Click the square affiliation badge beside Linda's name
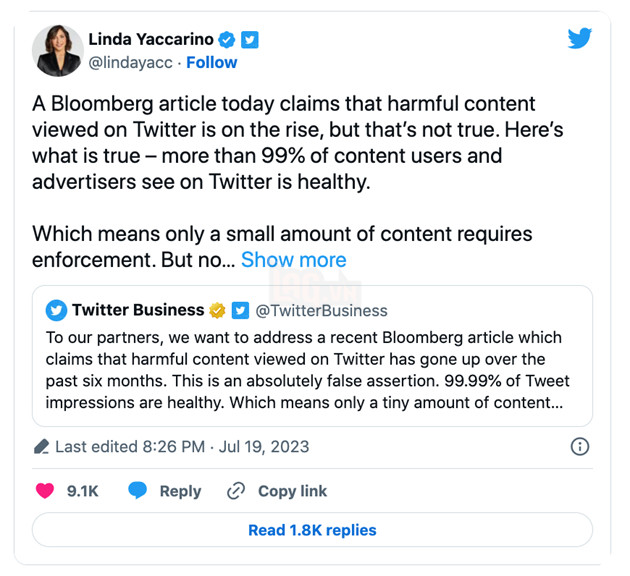This screenshot has width=630, height=576. coord(250,40)
